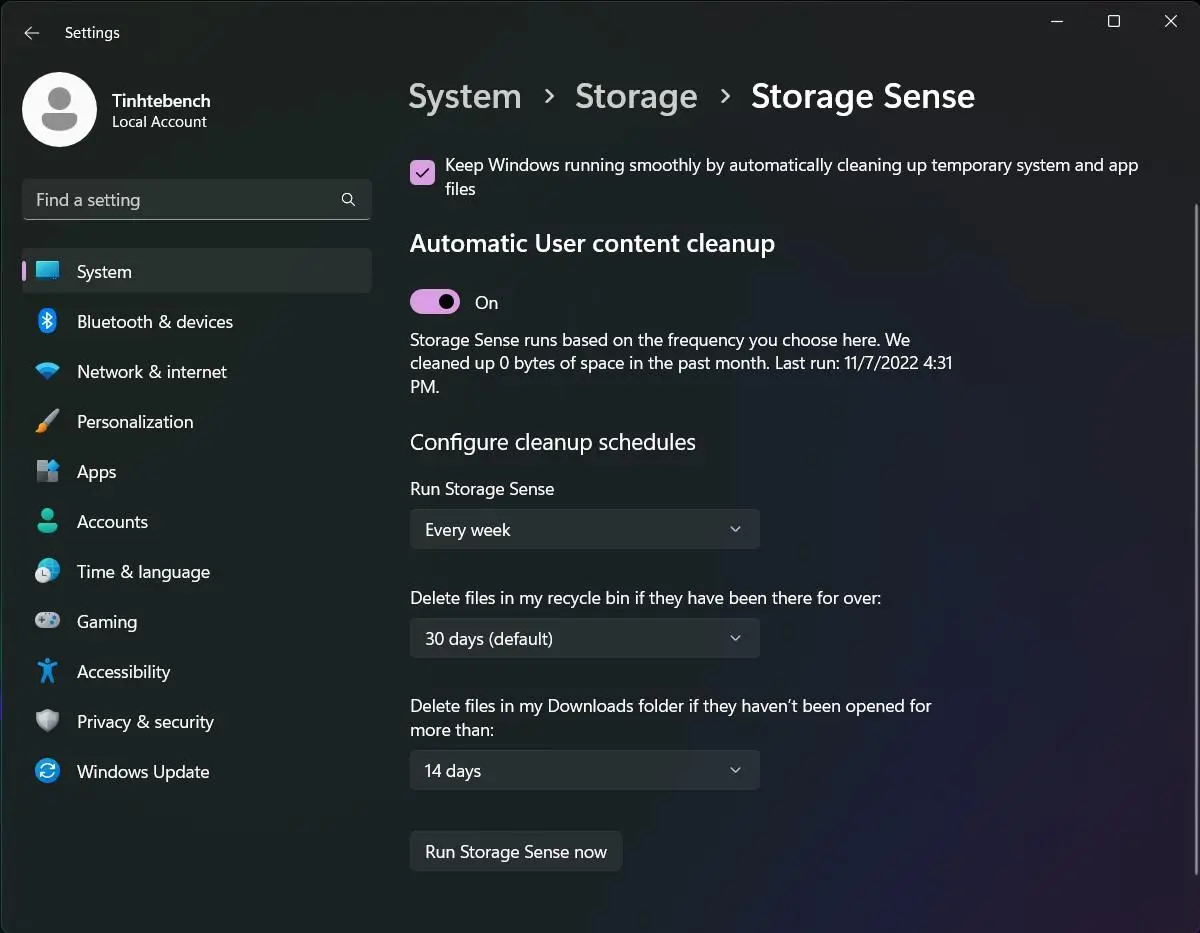Go to Windows Update label
The width and height of the screenshot is (1200, 933).
(143, 772)
